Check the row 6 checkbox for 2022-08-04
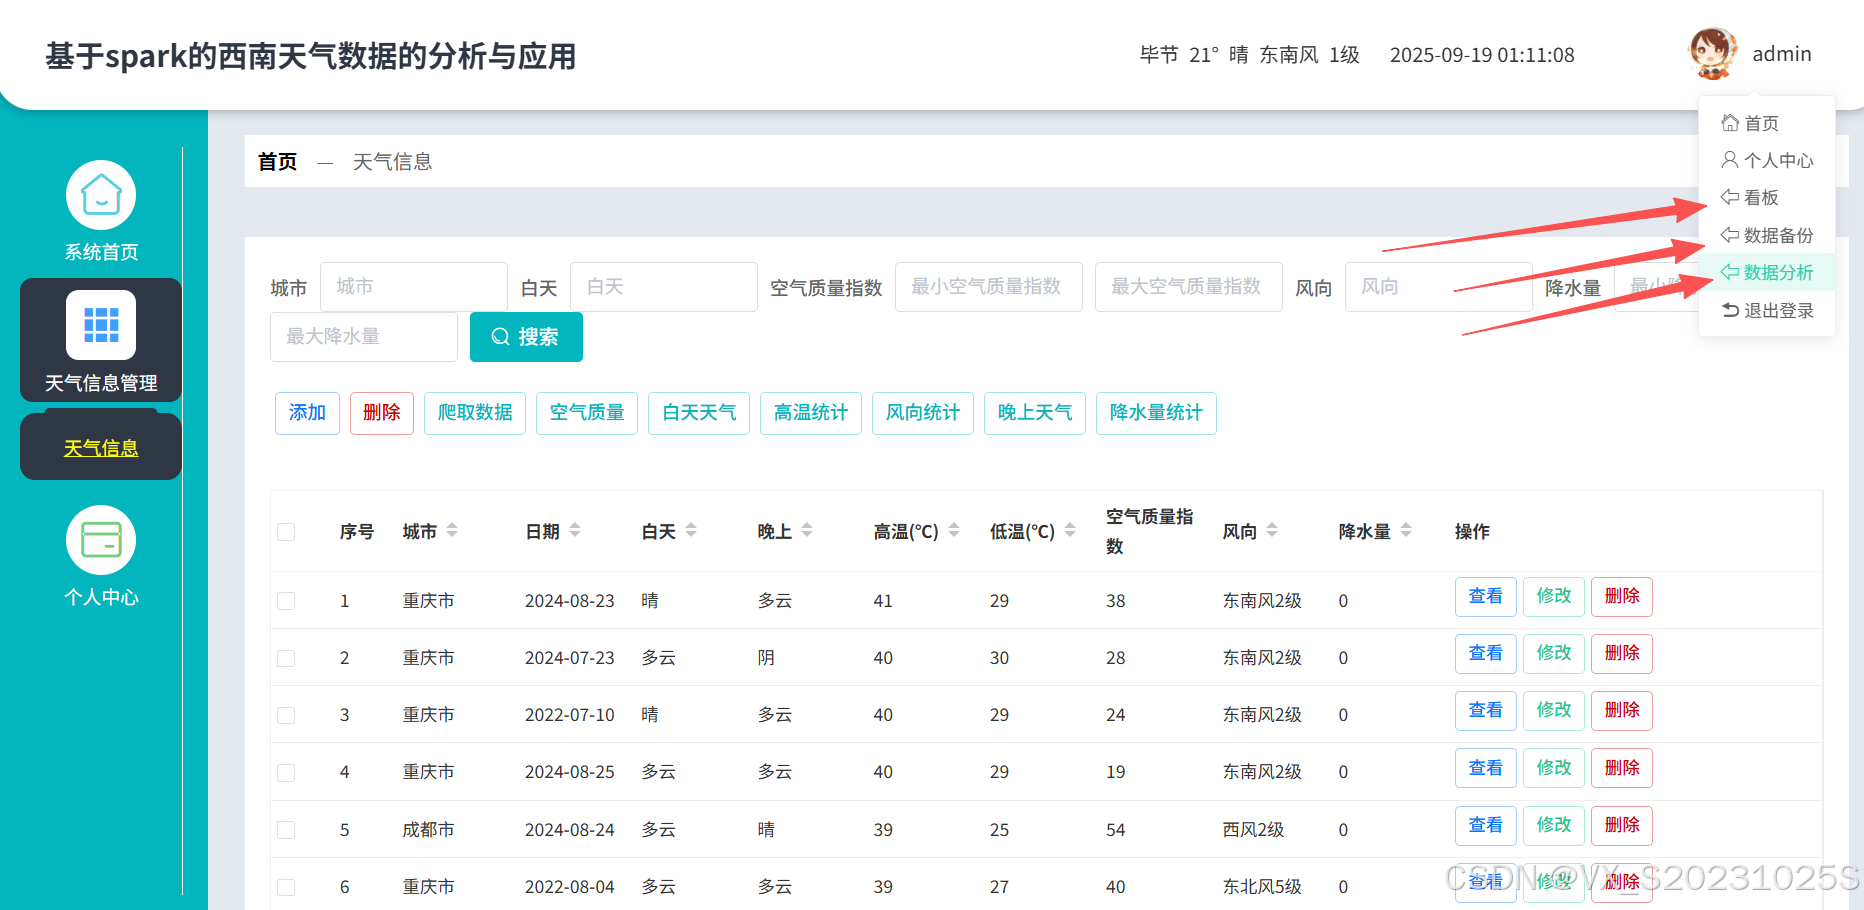 286,887
